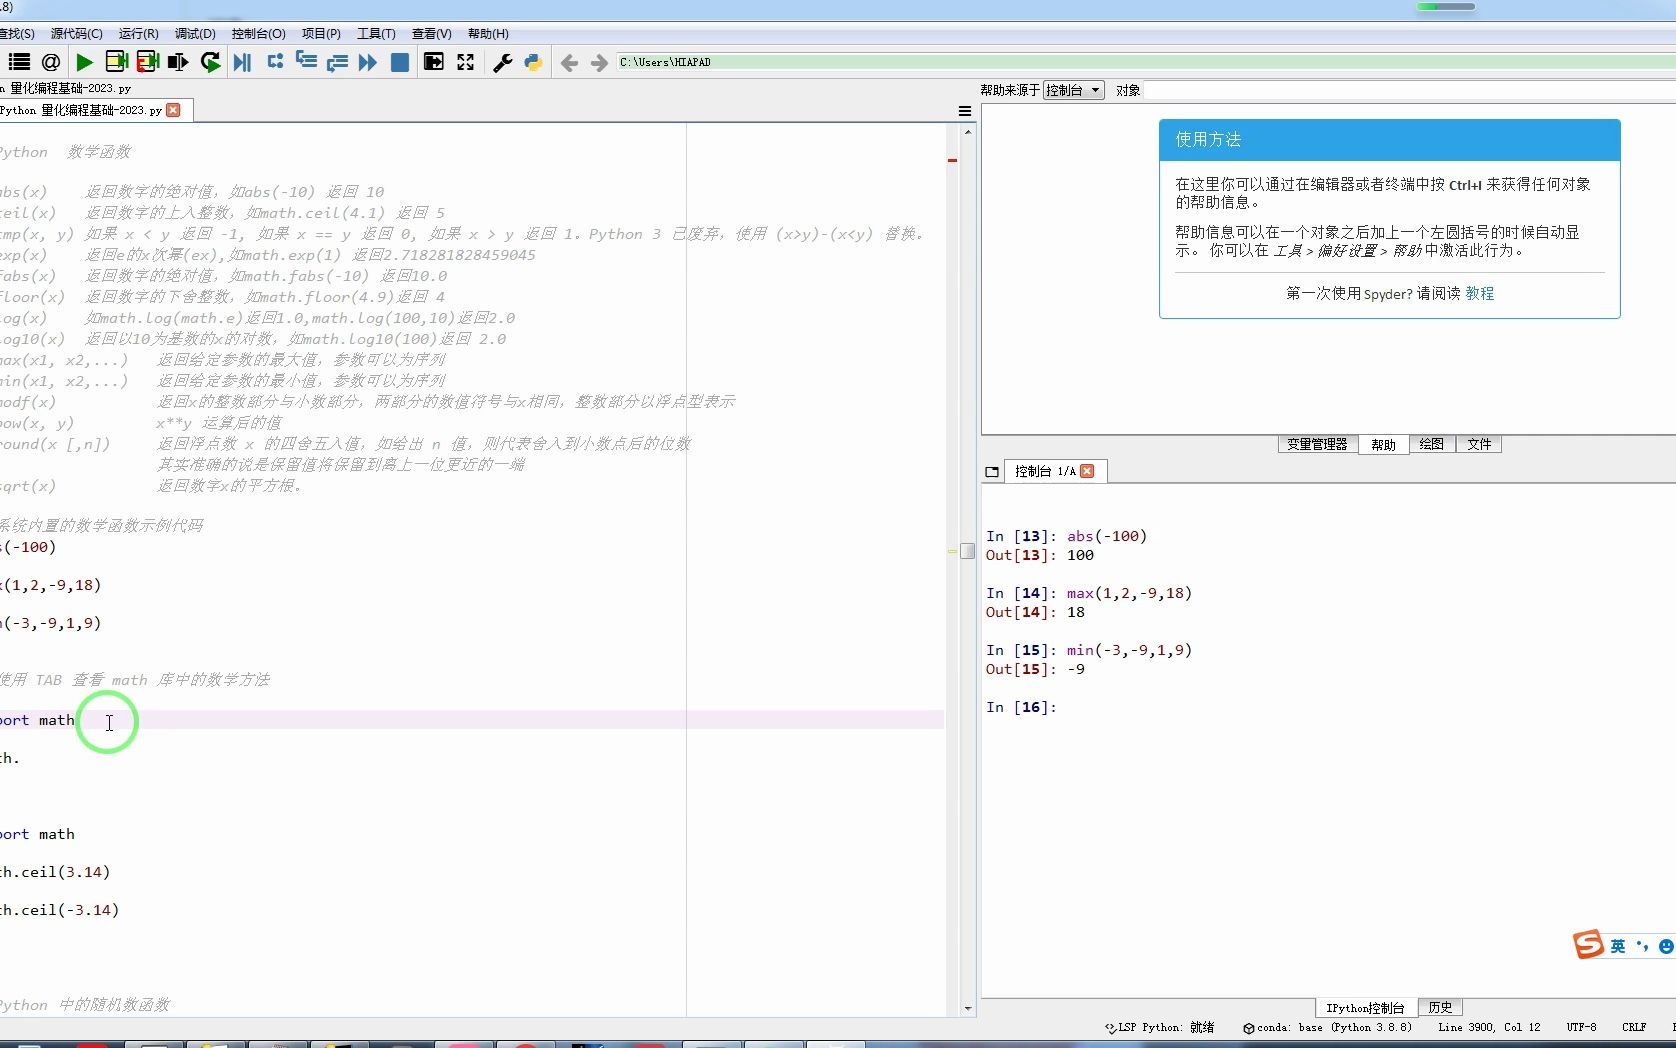
Task: Close the 量化编程基础-2023.py editor tab
Action: 174,110
